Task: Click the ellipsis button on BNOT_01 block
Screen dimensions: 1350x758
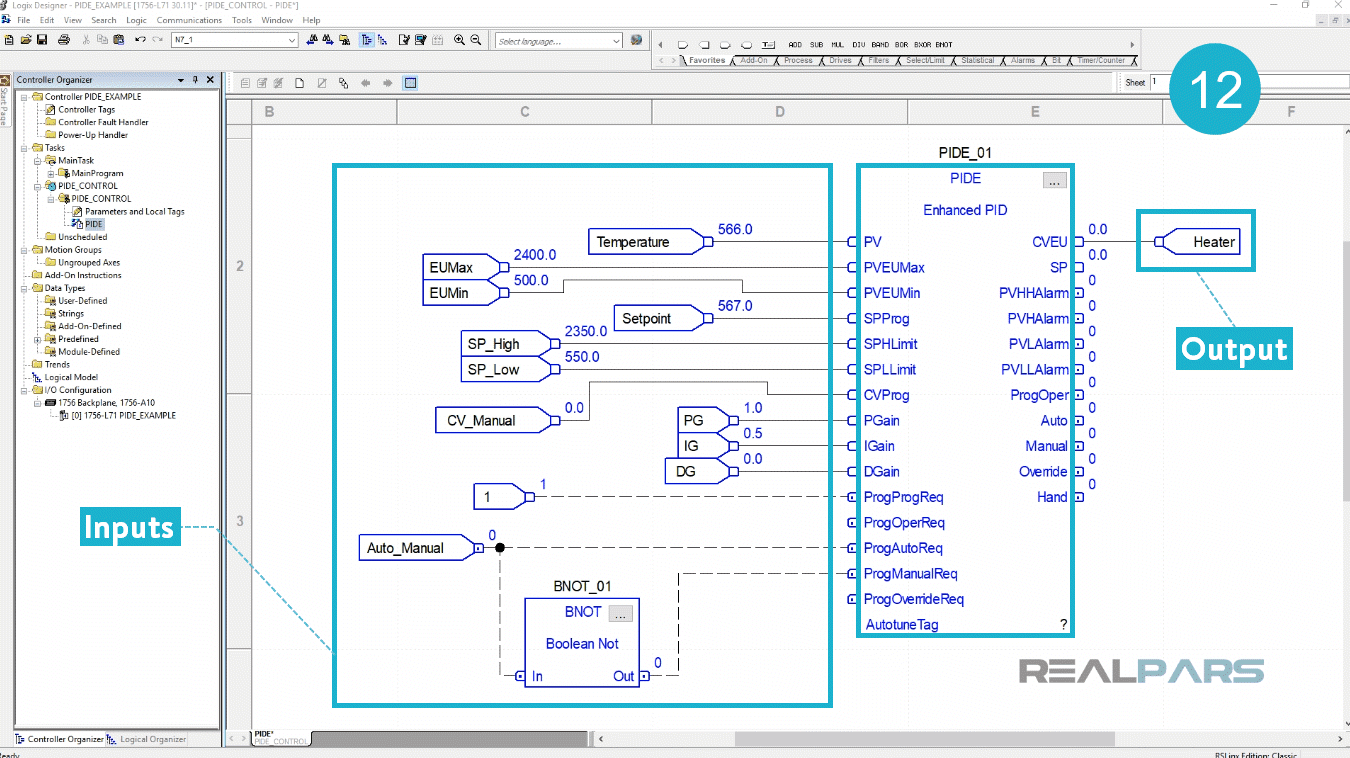Action: (x=621, y=612)
